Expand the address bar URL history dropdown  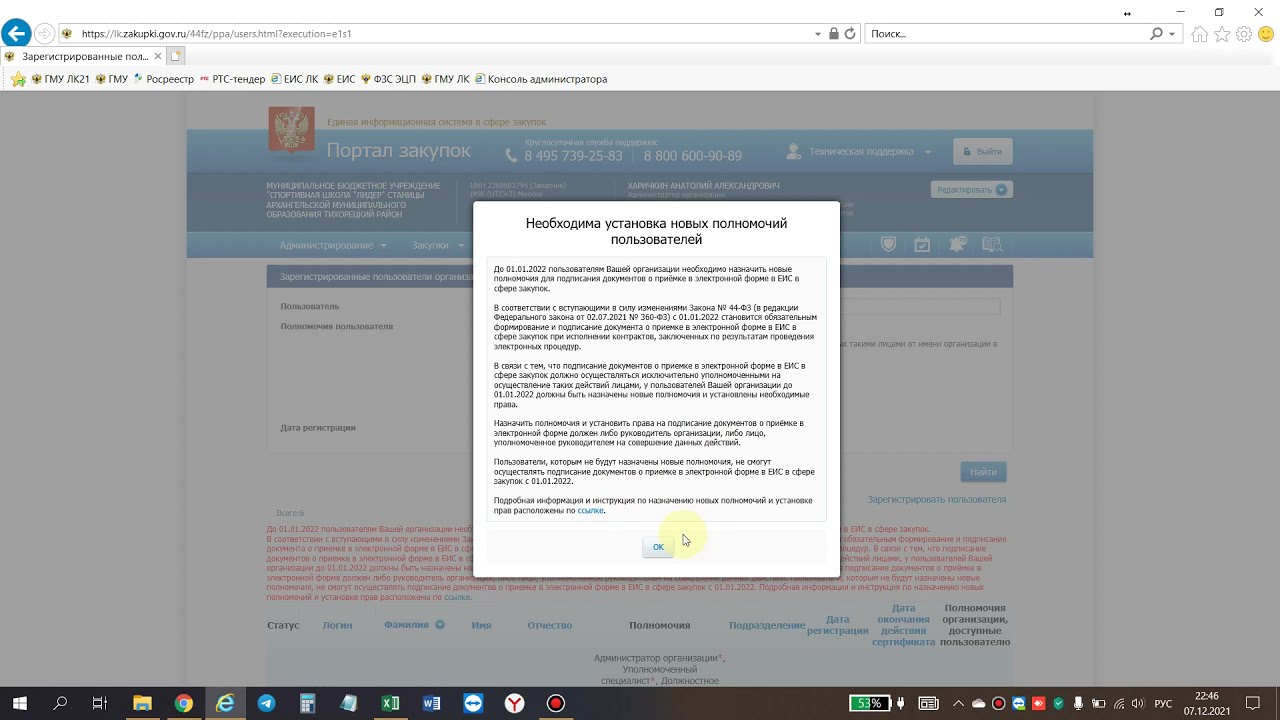(818, 34)
